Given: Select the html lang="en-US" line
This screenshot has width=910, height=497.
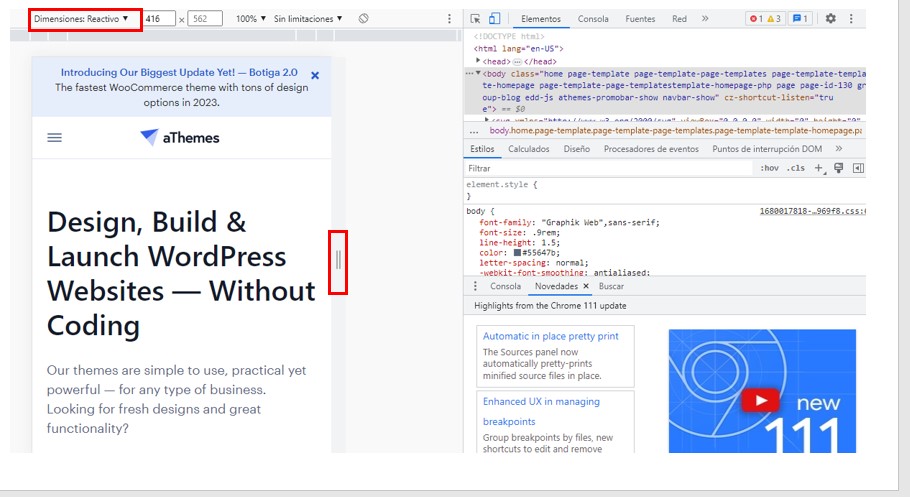Looking at the screenshot, I should (518, 49).
